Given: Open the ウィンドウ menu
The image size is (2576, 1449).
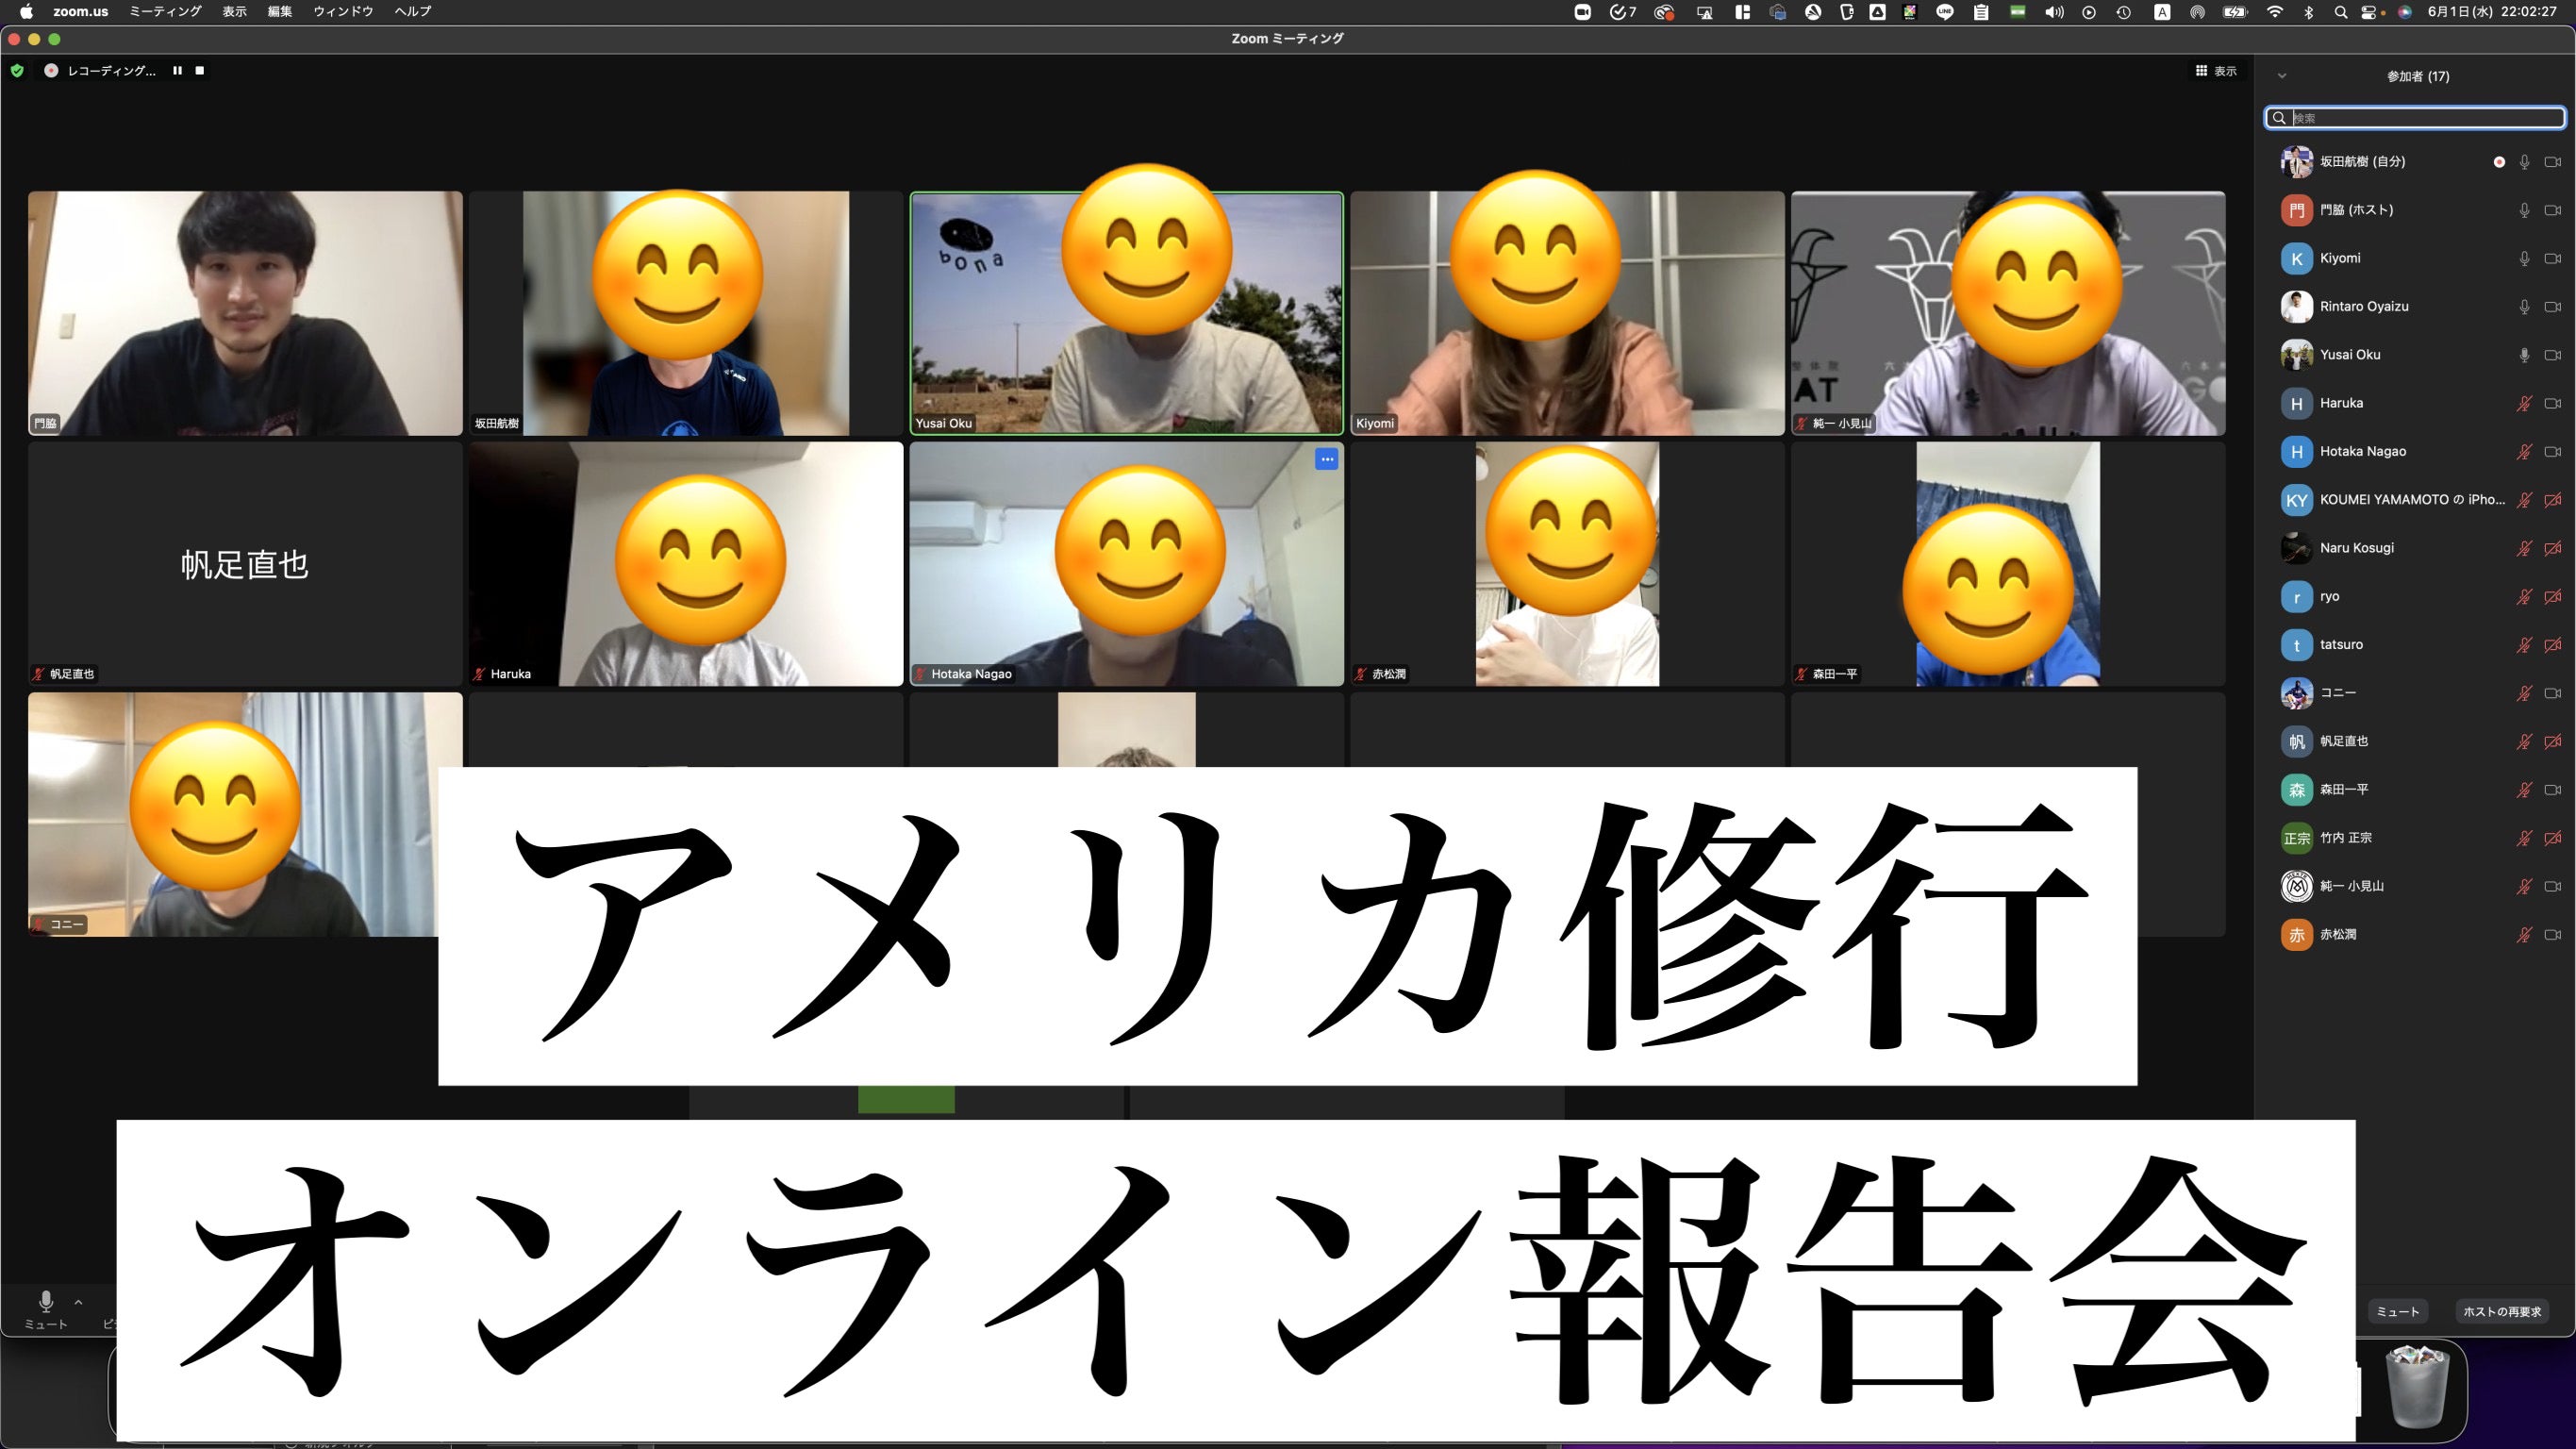Looking at the screenshot, I should click(x=342, y=12).
